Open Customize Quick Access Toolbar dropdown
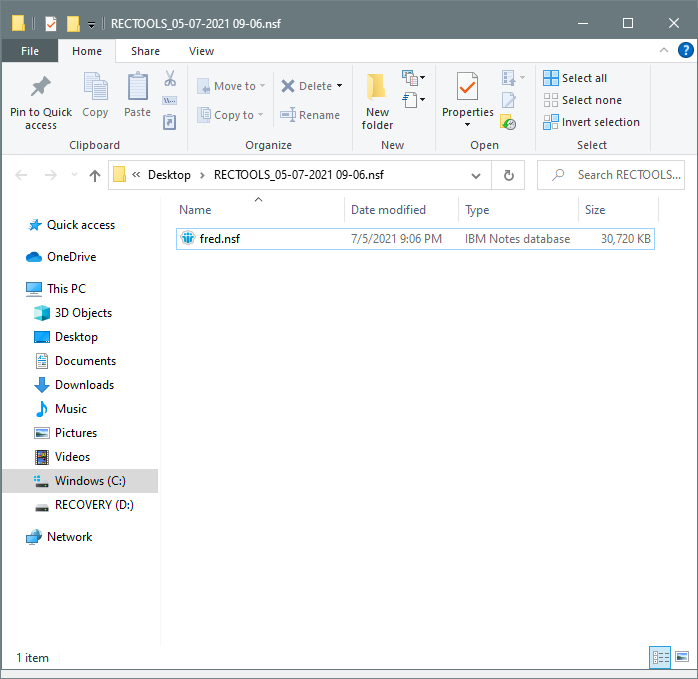Image resolution: width=698 pixels, height=679 pixels. click(x=91, y=25)
